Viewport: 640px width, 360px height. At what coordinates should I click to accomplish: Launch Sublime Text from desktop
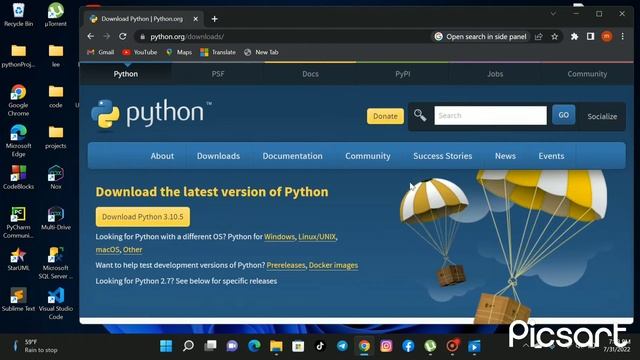(18, 300)
